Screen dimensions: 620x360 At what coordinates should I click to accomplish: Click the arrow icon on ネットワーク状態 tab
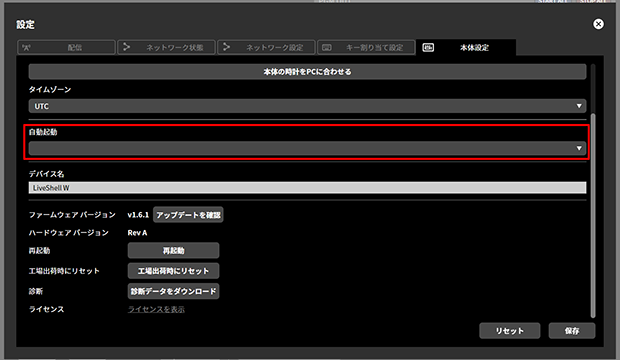click(x=127, y=47)
